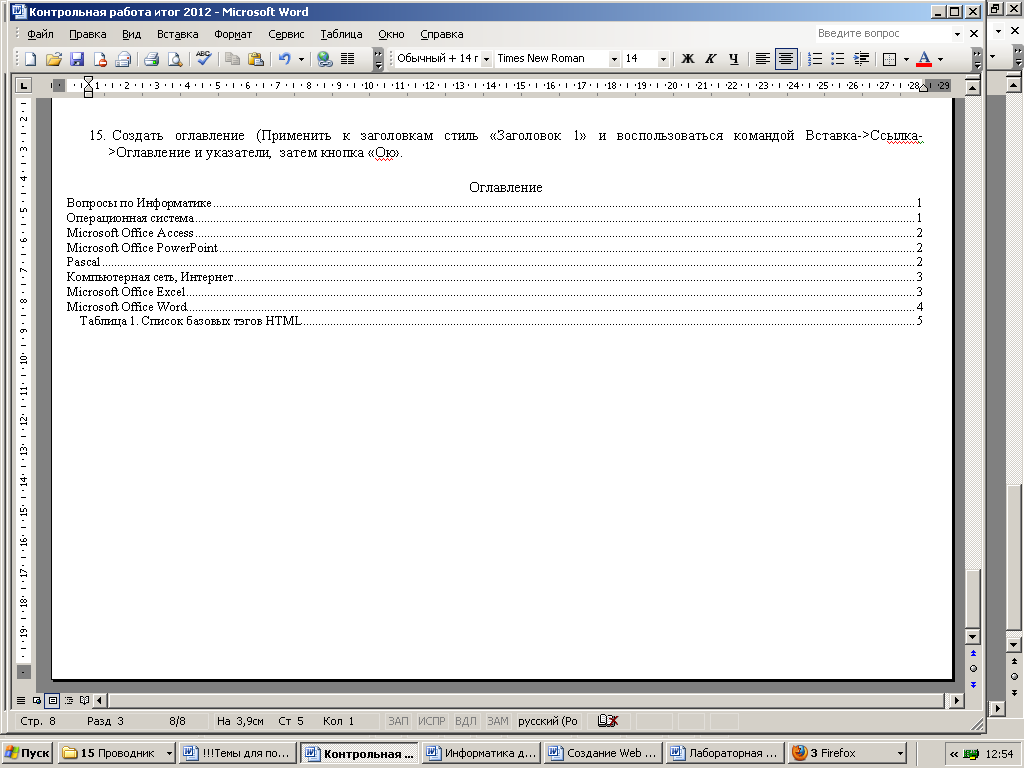Image resolution: width=1024 pixels, height=768 pixels.
Task: Expand border style dropdown arrow
Action: pyautogui.click(x=906, y=59)
